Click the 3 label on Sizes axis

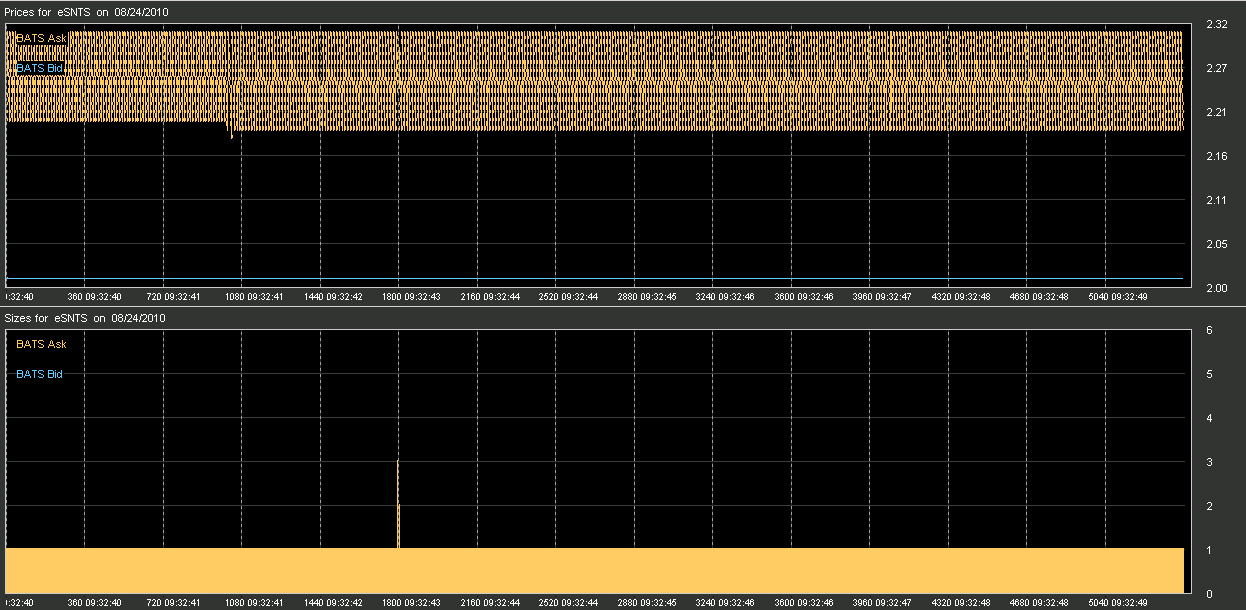pyautogui.click(x=1210, y=462)
